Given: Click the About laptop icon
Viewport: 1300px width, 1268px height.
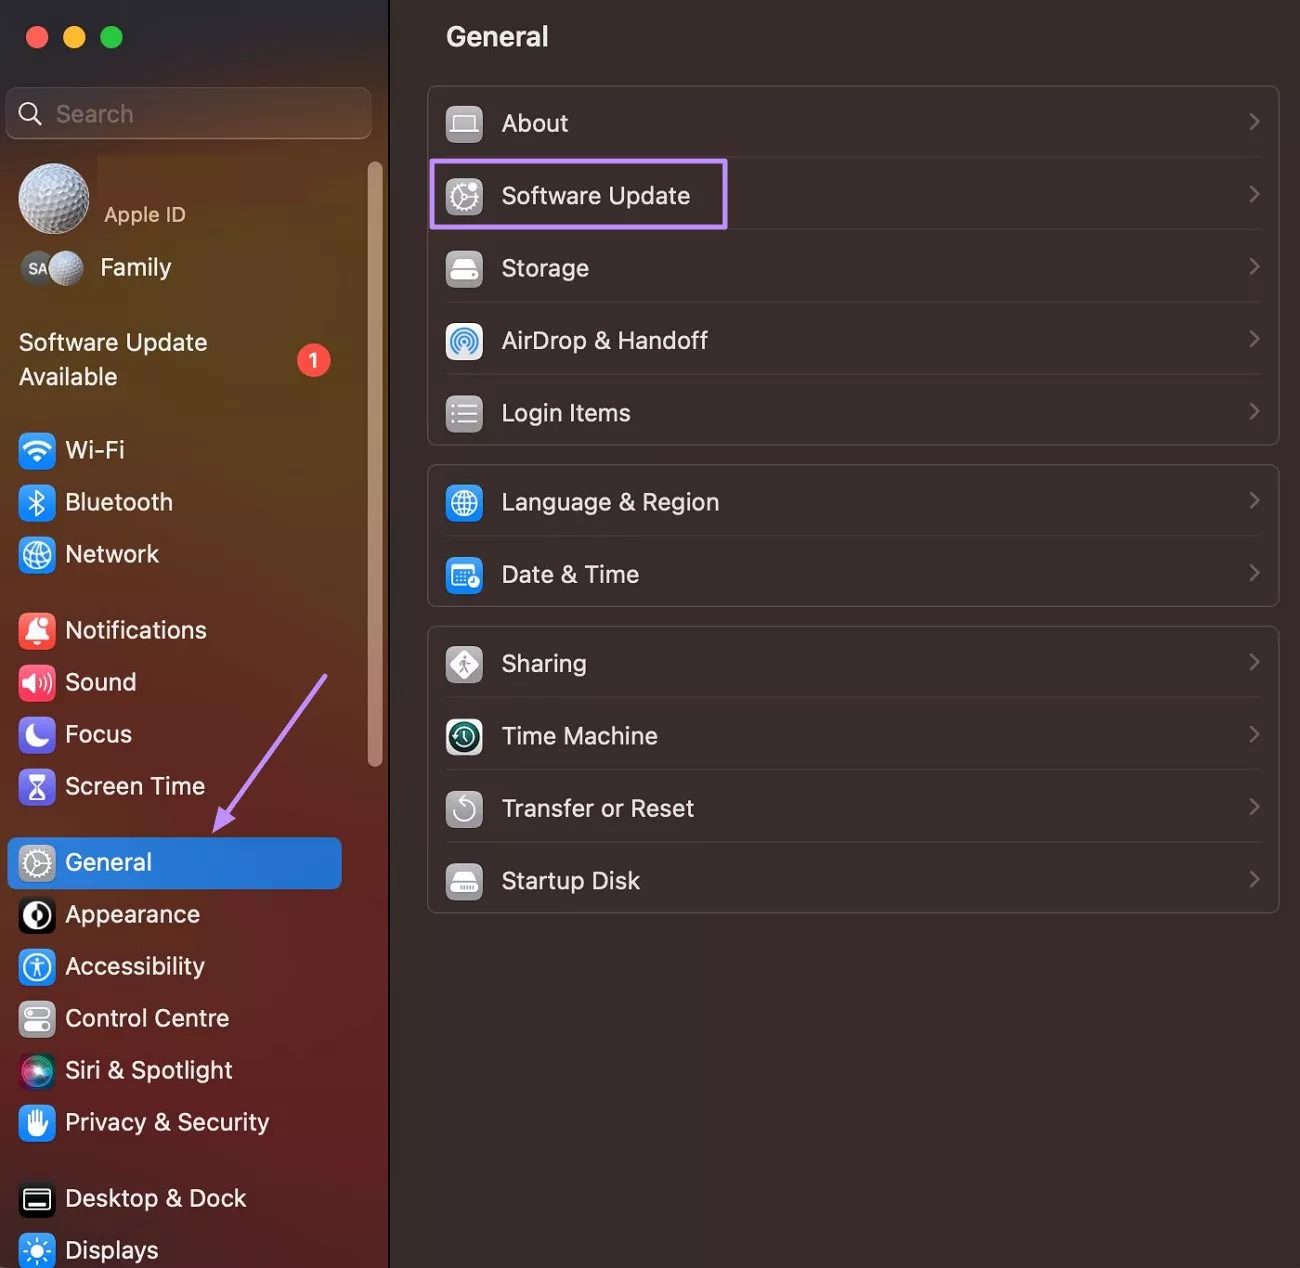Looking at the screenshot, I should (464, 123).
